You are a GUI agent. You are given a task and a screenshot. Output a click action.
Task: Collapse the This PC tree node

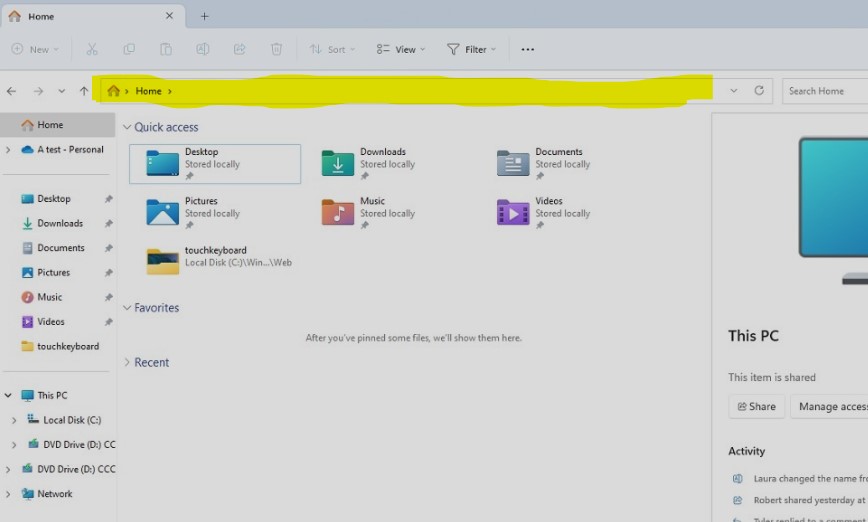coord(8,395)
